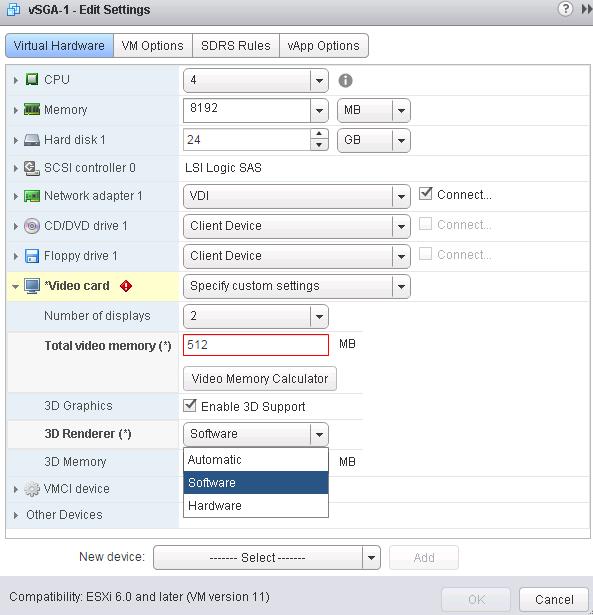593x615 pixels.
Task: Click the Total video memory input field
Action: click(256, 345)
